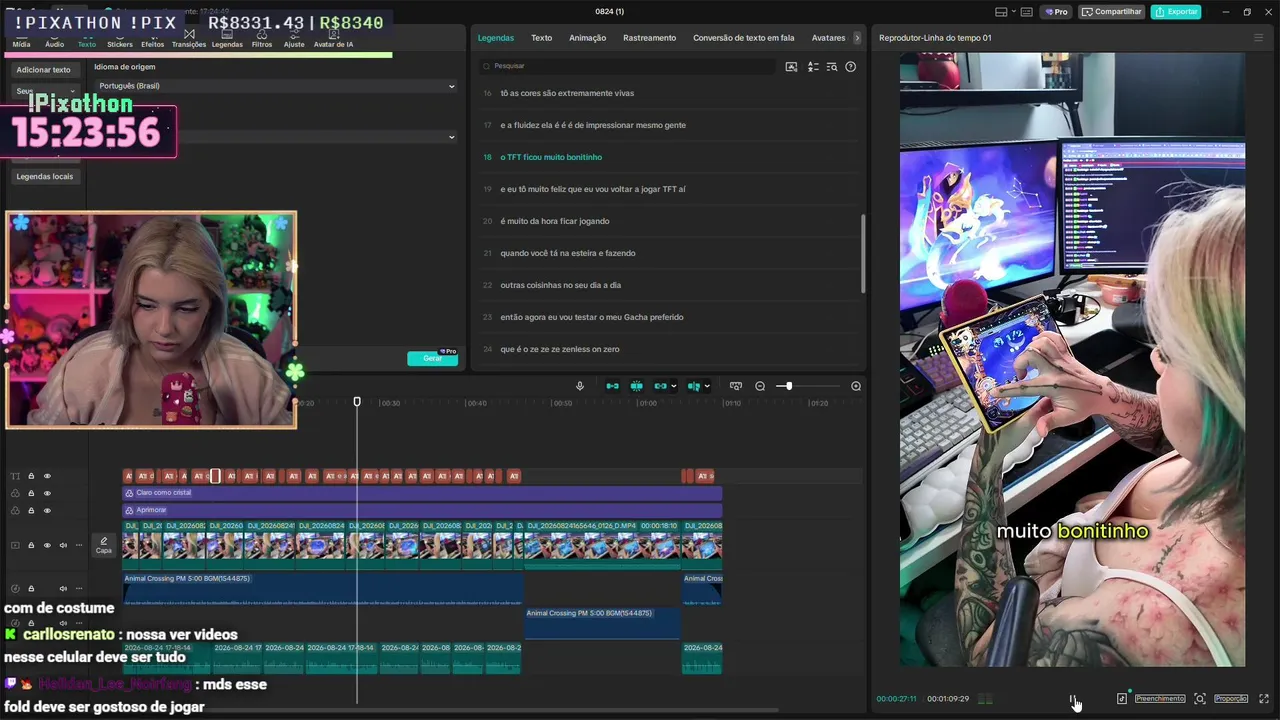Open the Stickers panel icon
Screen dimensions: 1280x720
coord(120,40)
